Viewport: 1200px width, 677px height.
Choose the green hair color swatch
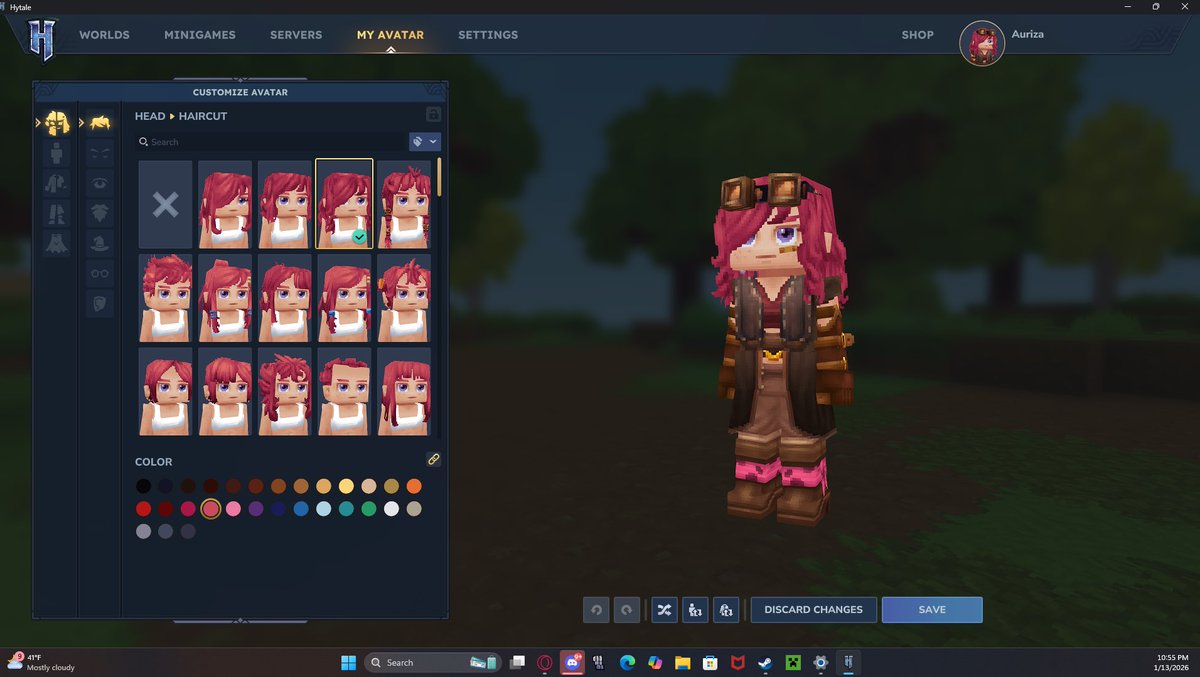coord(369,509)
